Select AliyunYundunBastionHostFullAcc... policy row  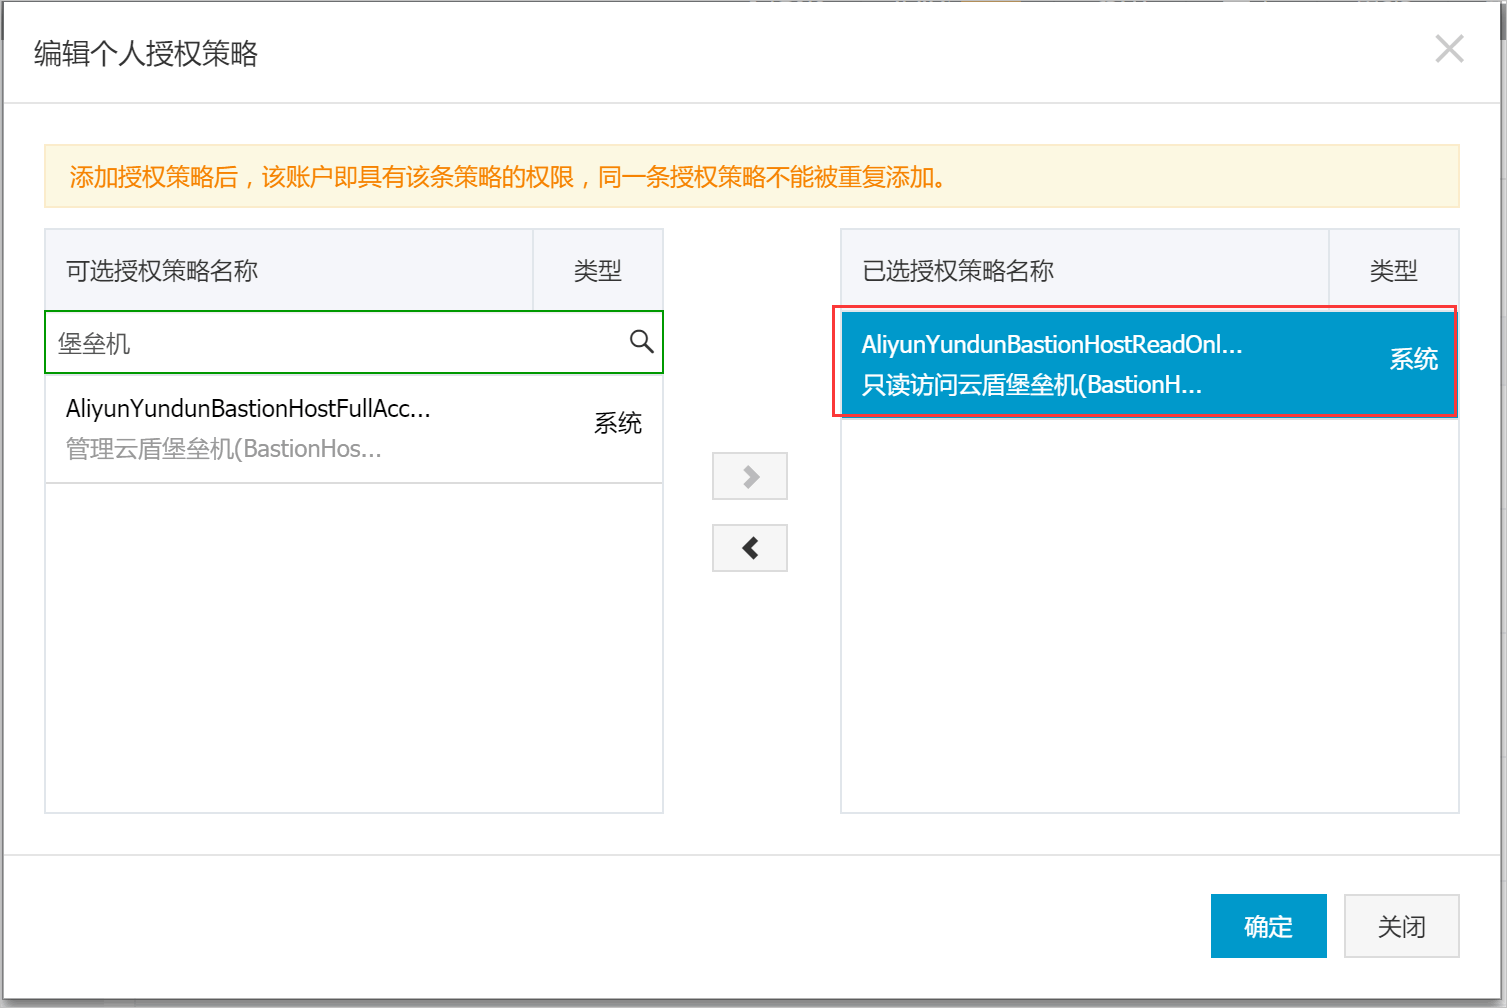point(354,428)
